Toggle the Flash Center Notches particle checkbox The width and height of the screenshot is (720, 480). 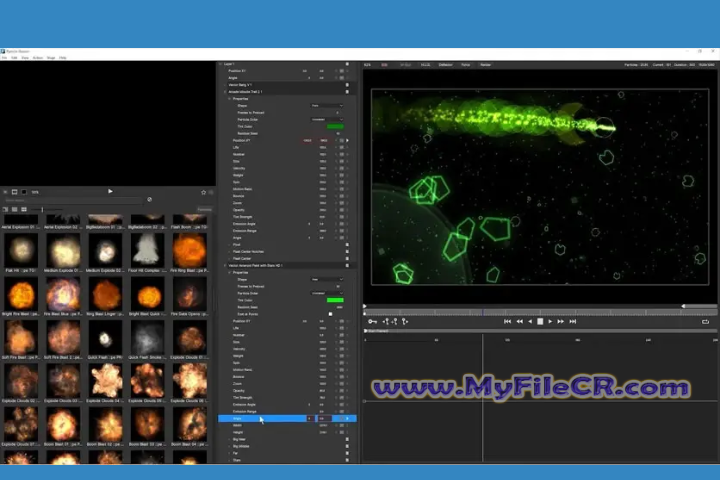coord(347,251)
